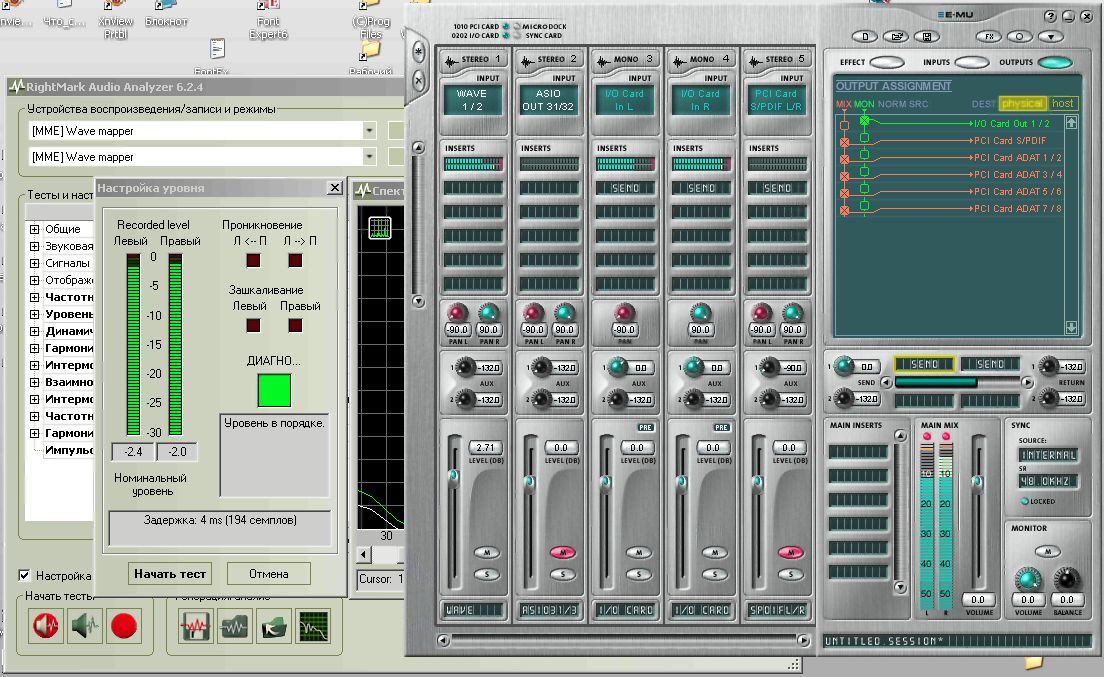
Task: Switch to the INPUTS view in E-MU
Action: (x=972, y=62)
